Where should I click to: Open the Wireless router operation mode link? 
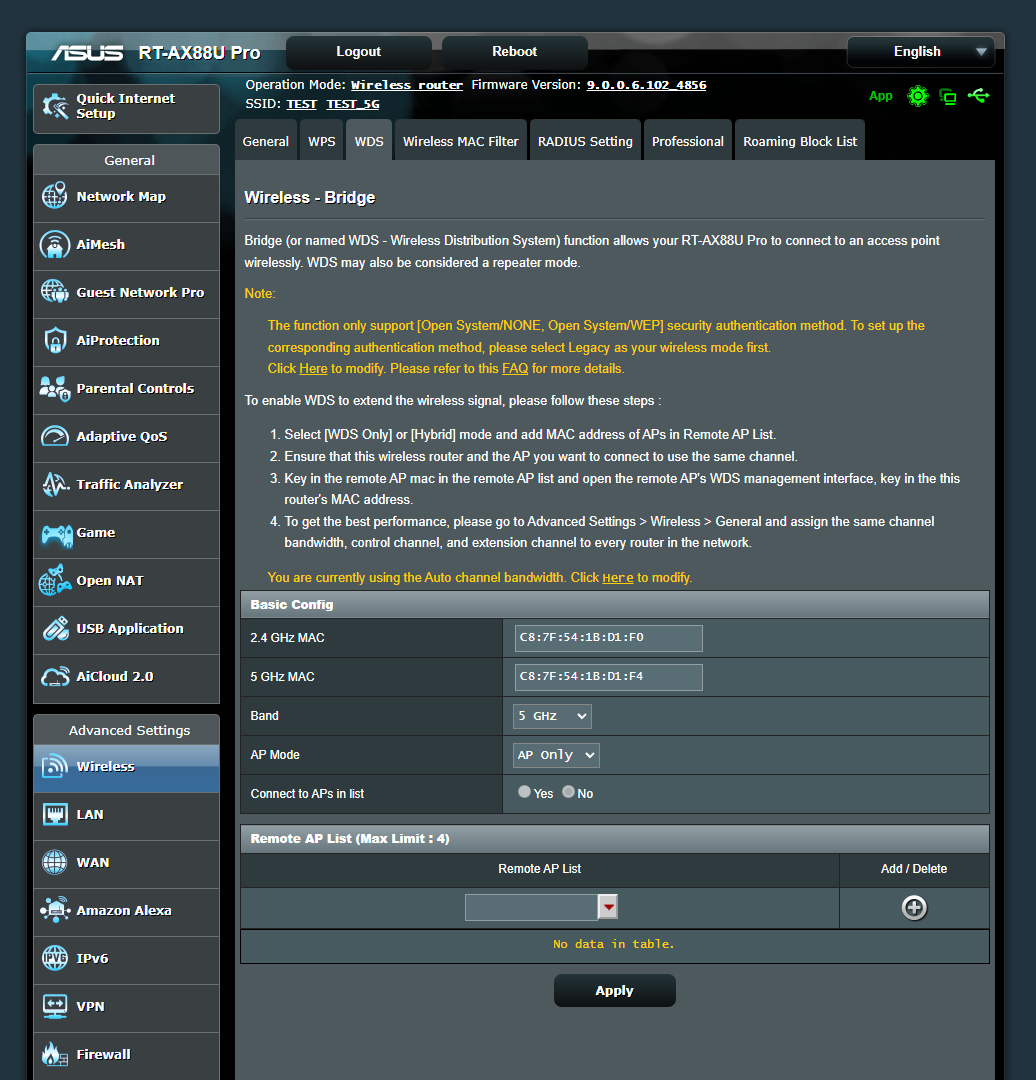click(x=407, y=85)
